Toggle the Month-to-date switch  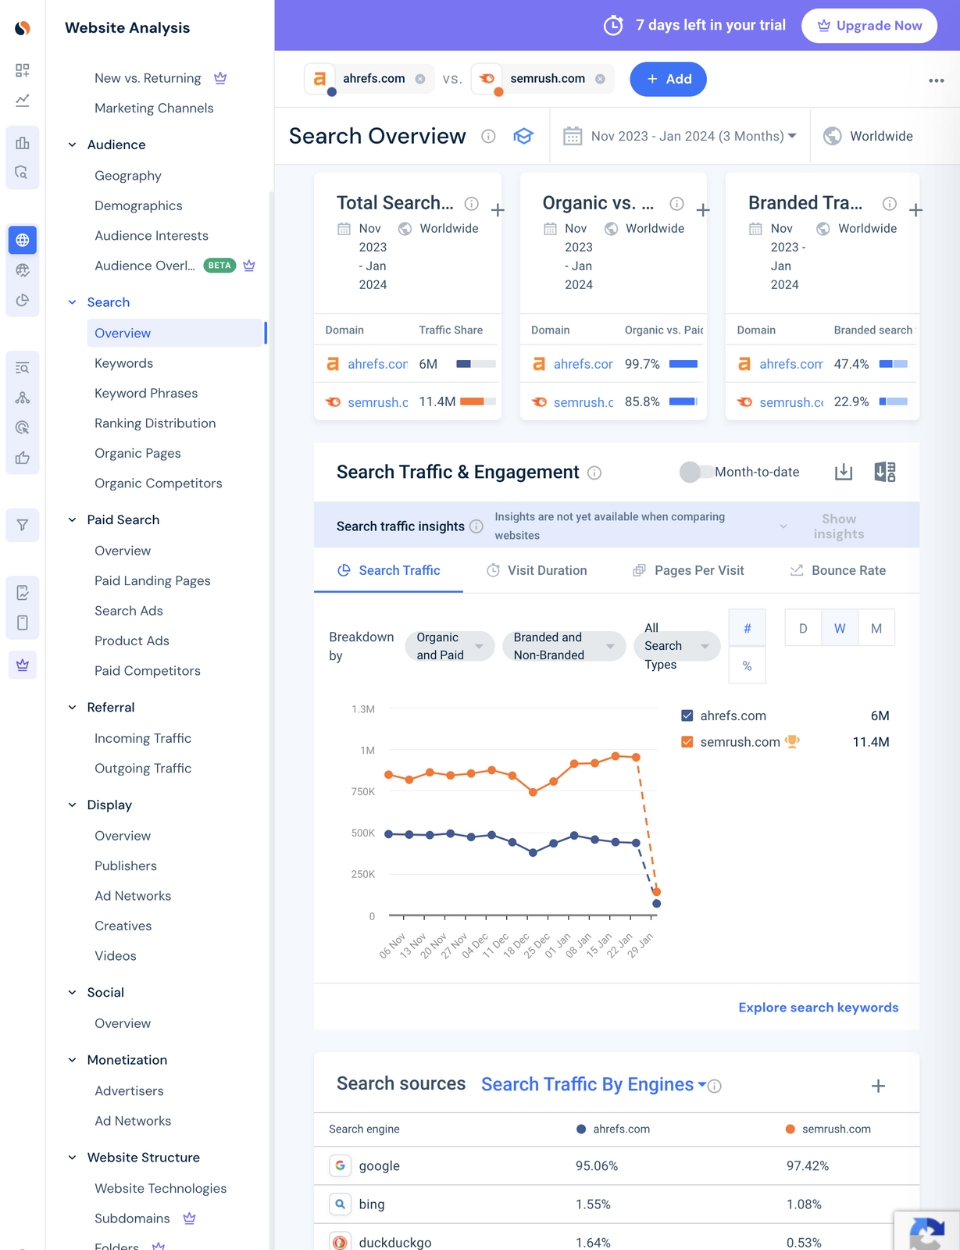coord(695,472)
